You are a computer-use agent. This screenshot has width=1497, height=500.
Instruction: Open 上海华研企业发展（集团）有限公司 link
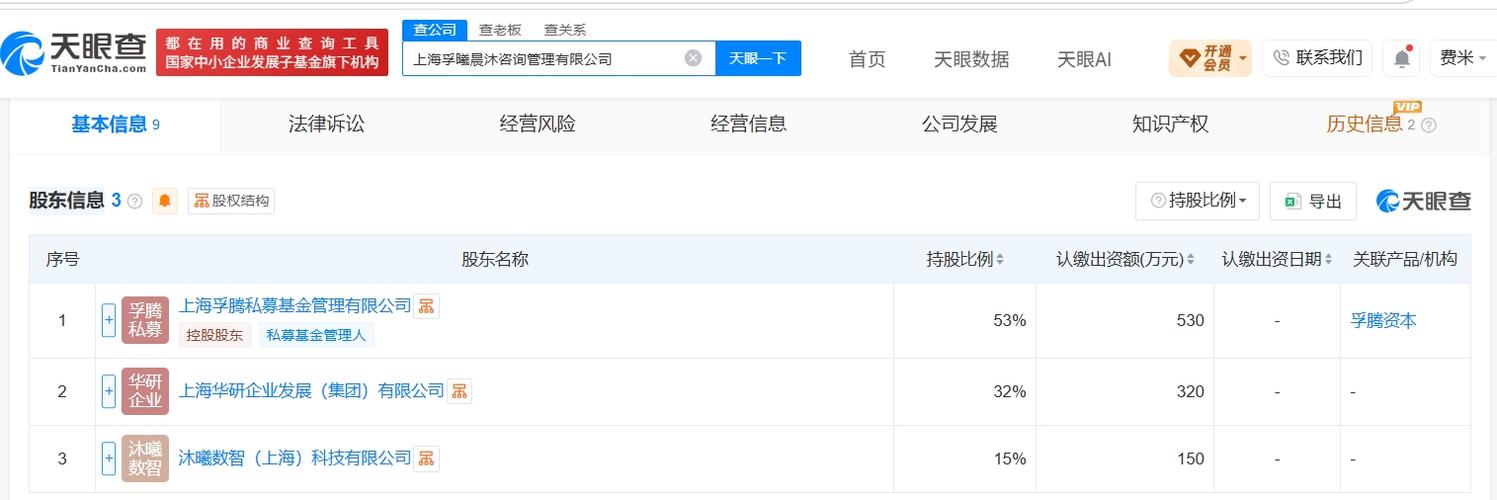tap(311, 390)
